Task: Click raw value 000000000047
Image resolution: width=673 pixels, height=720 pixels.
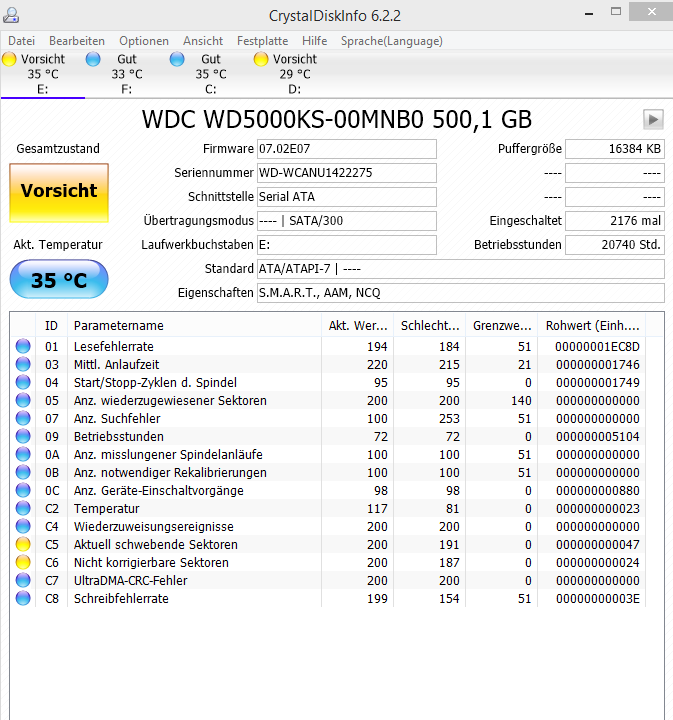Action: [x=598, y=545]
